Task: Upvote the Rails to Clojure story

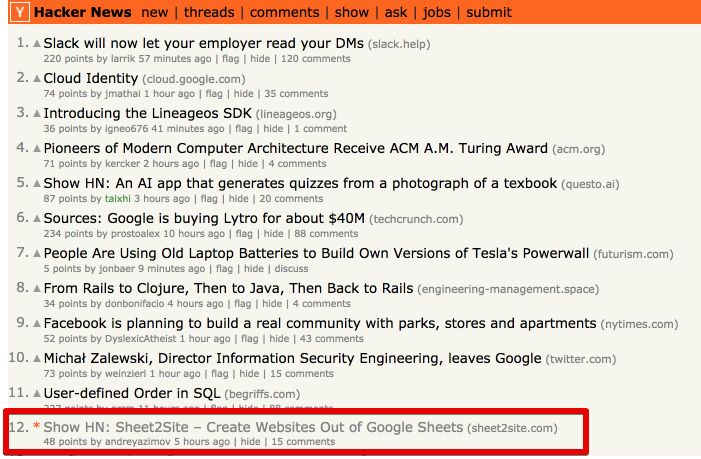Action: coord(37,289)
